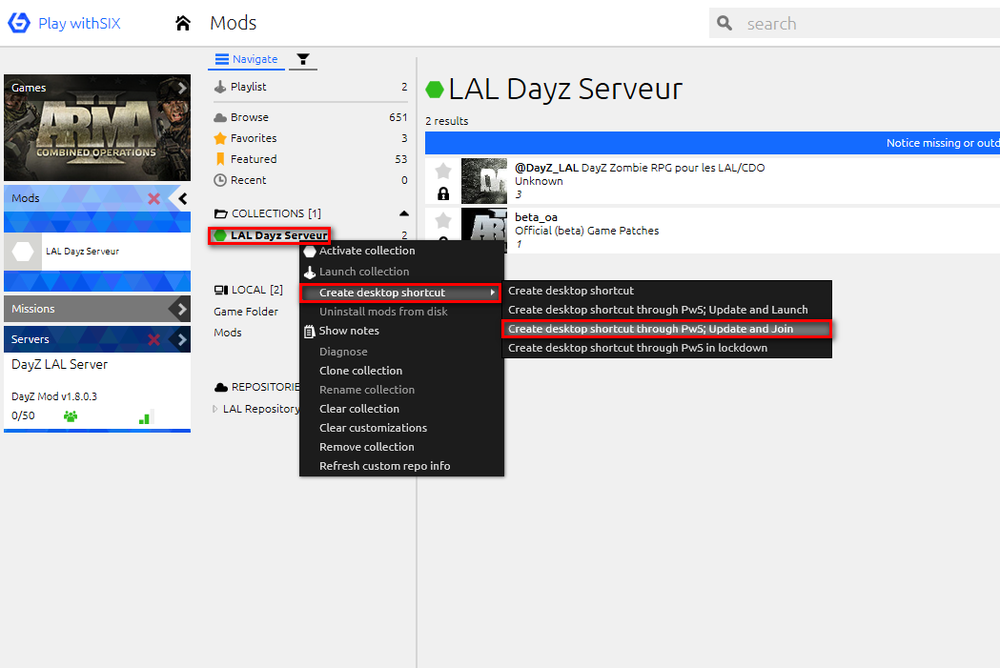Click the LOCAL computer icon
Screen dimensions: 1000x668
click(x=221, y=290)
